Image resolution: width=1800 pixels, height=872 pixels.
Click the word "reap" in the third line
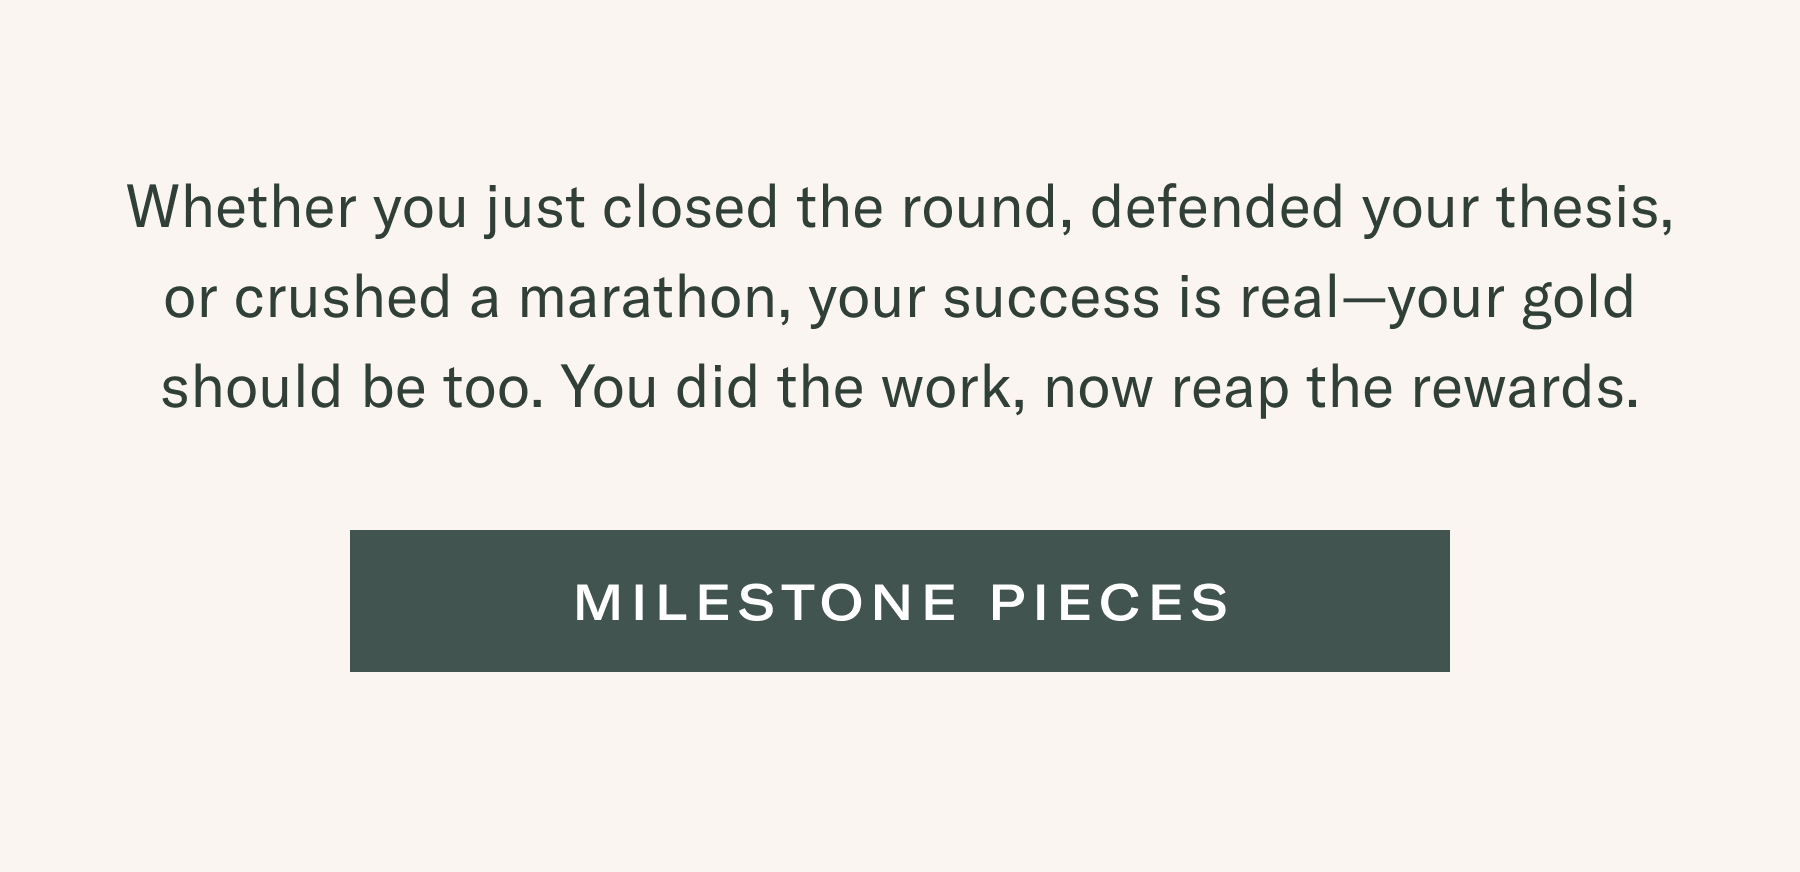(1229, 388)
